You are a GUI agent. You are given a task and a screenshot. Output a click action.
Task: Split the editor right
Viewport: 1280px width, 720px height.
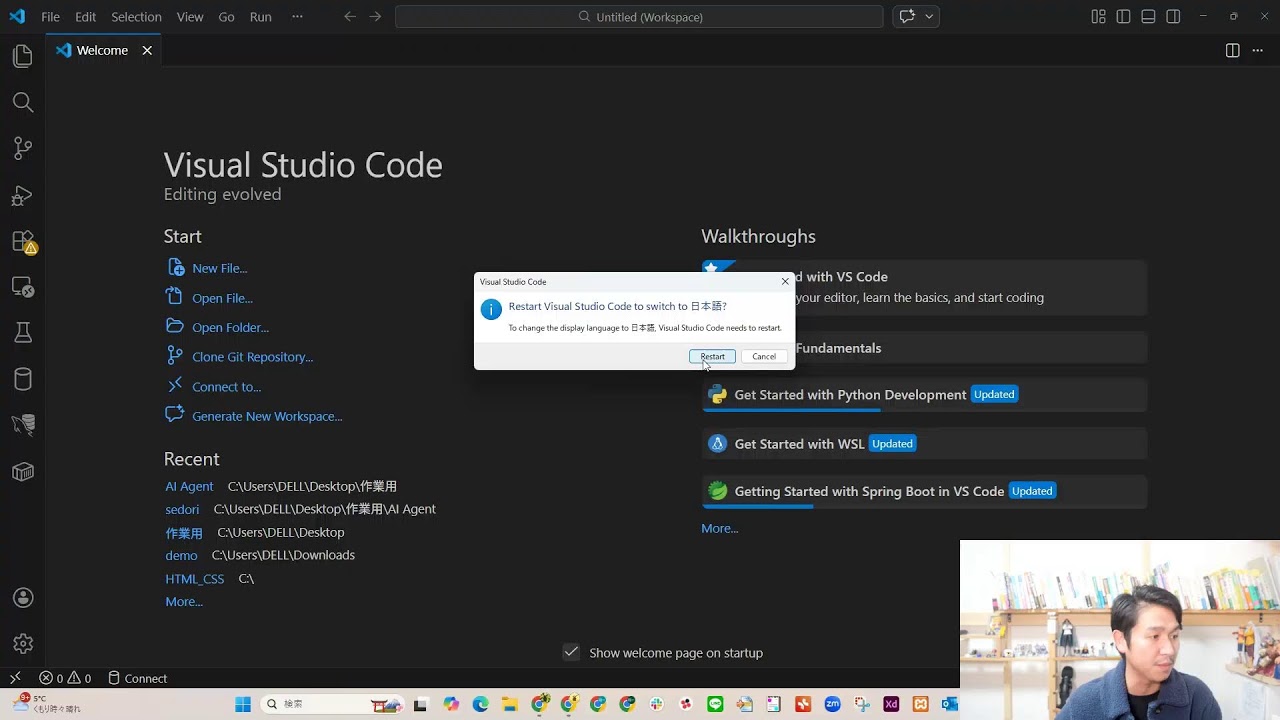pyautogui.click(x=1232, y=50)
